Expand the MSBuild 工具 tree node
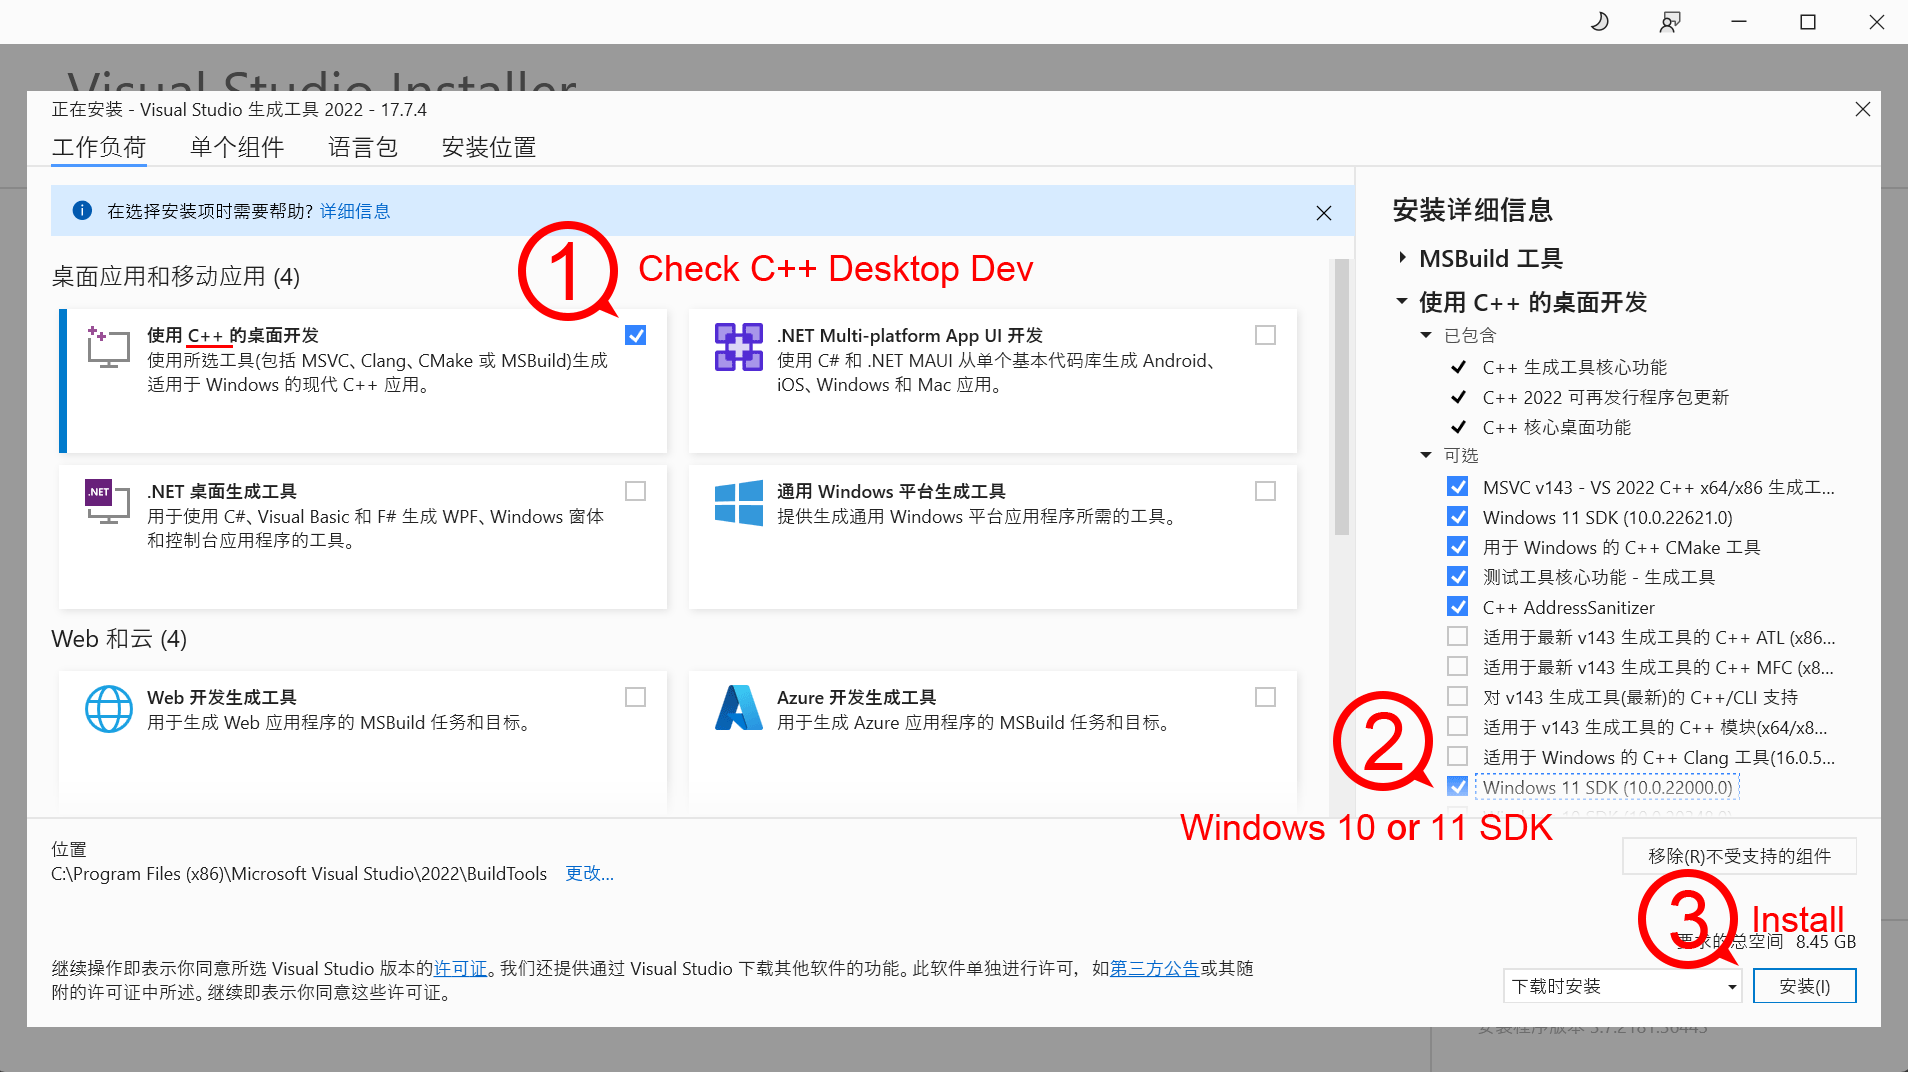 (1402, 258)
